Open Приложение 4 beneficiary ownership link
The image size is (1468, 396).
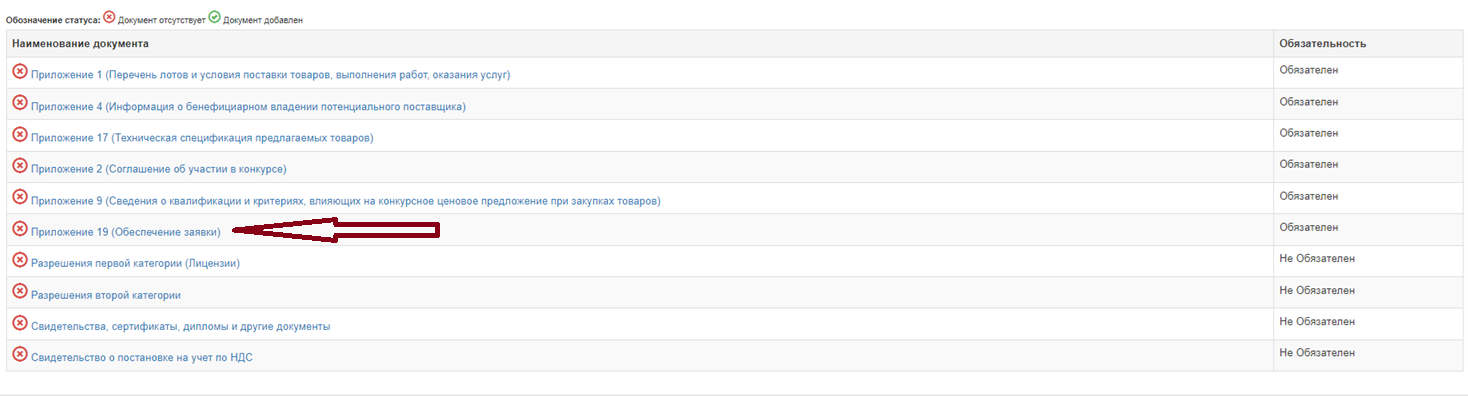coord(248,107)
